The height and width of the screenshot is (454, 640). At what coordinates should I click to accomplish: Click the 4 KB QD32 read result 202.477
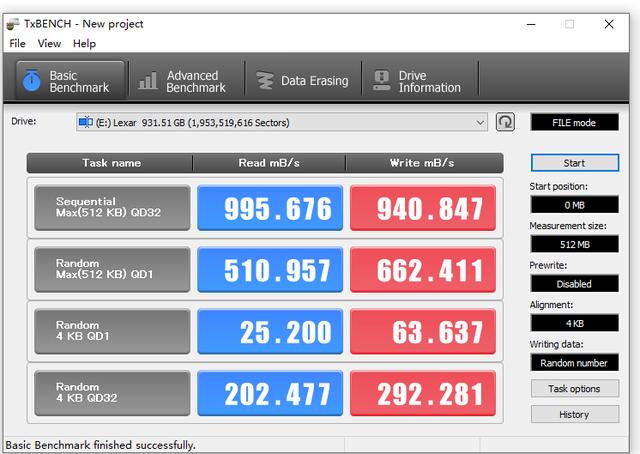[x=270, y=393]
